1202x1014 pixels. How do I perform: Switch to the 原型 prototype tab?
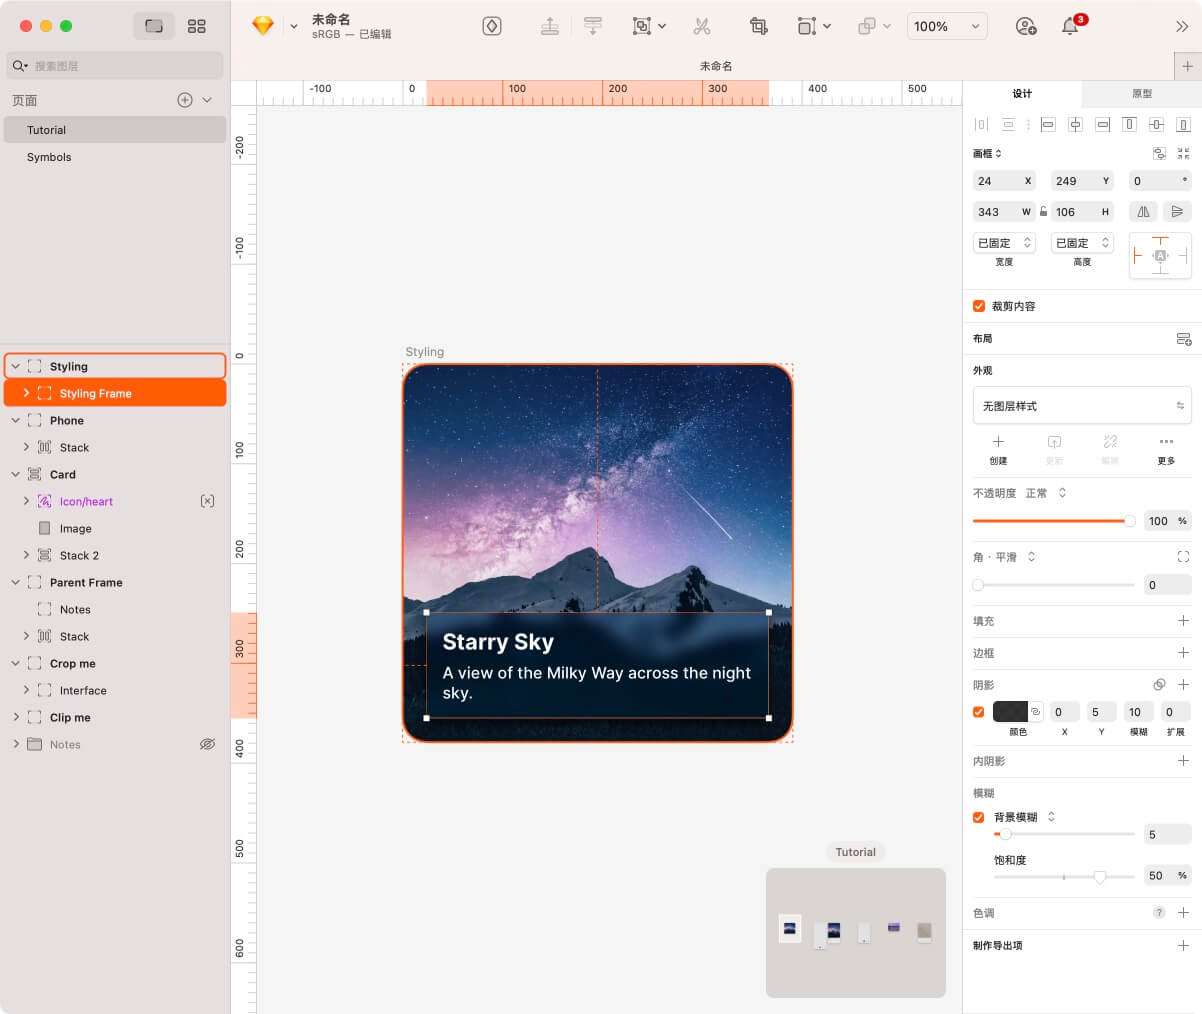[x=1142, y=94]
